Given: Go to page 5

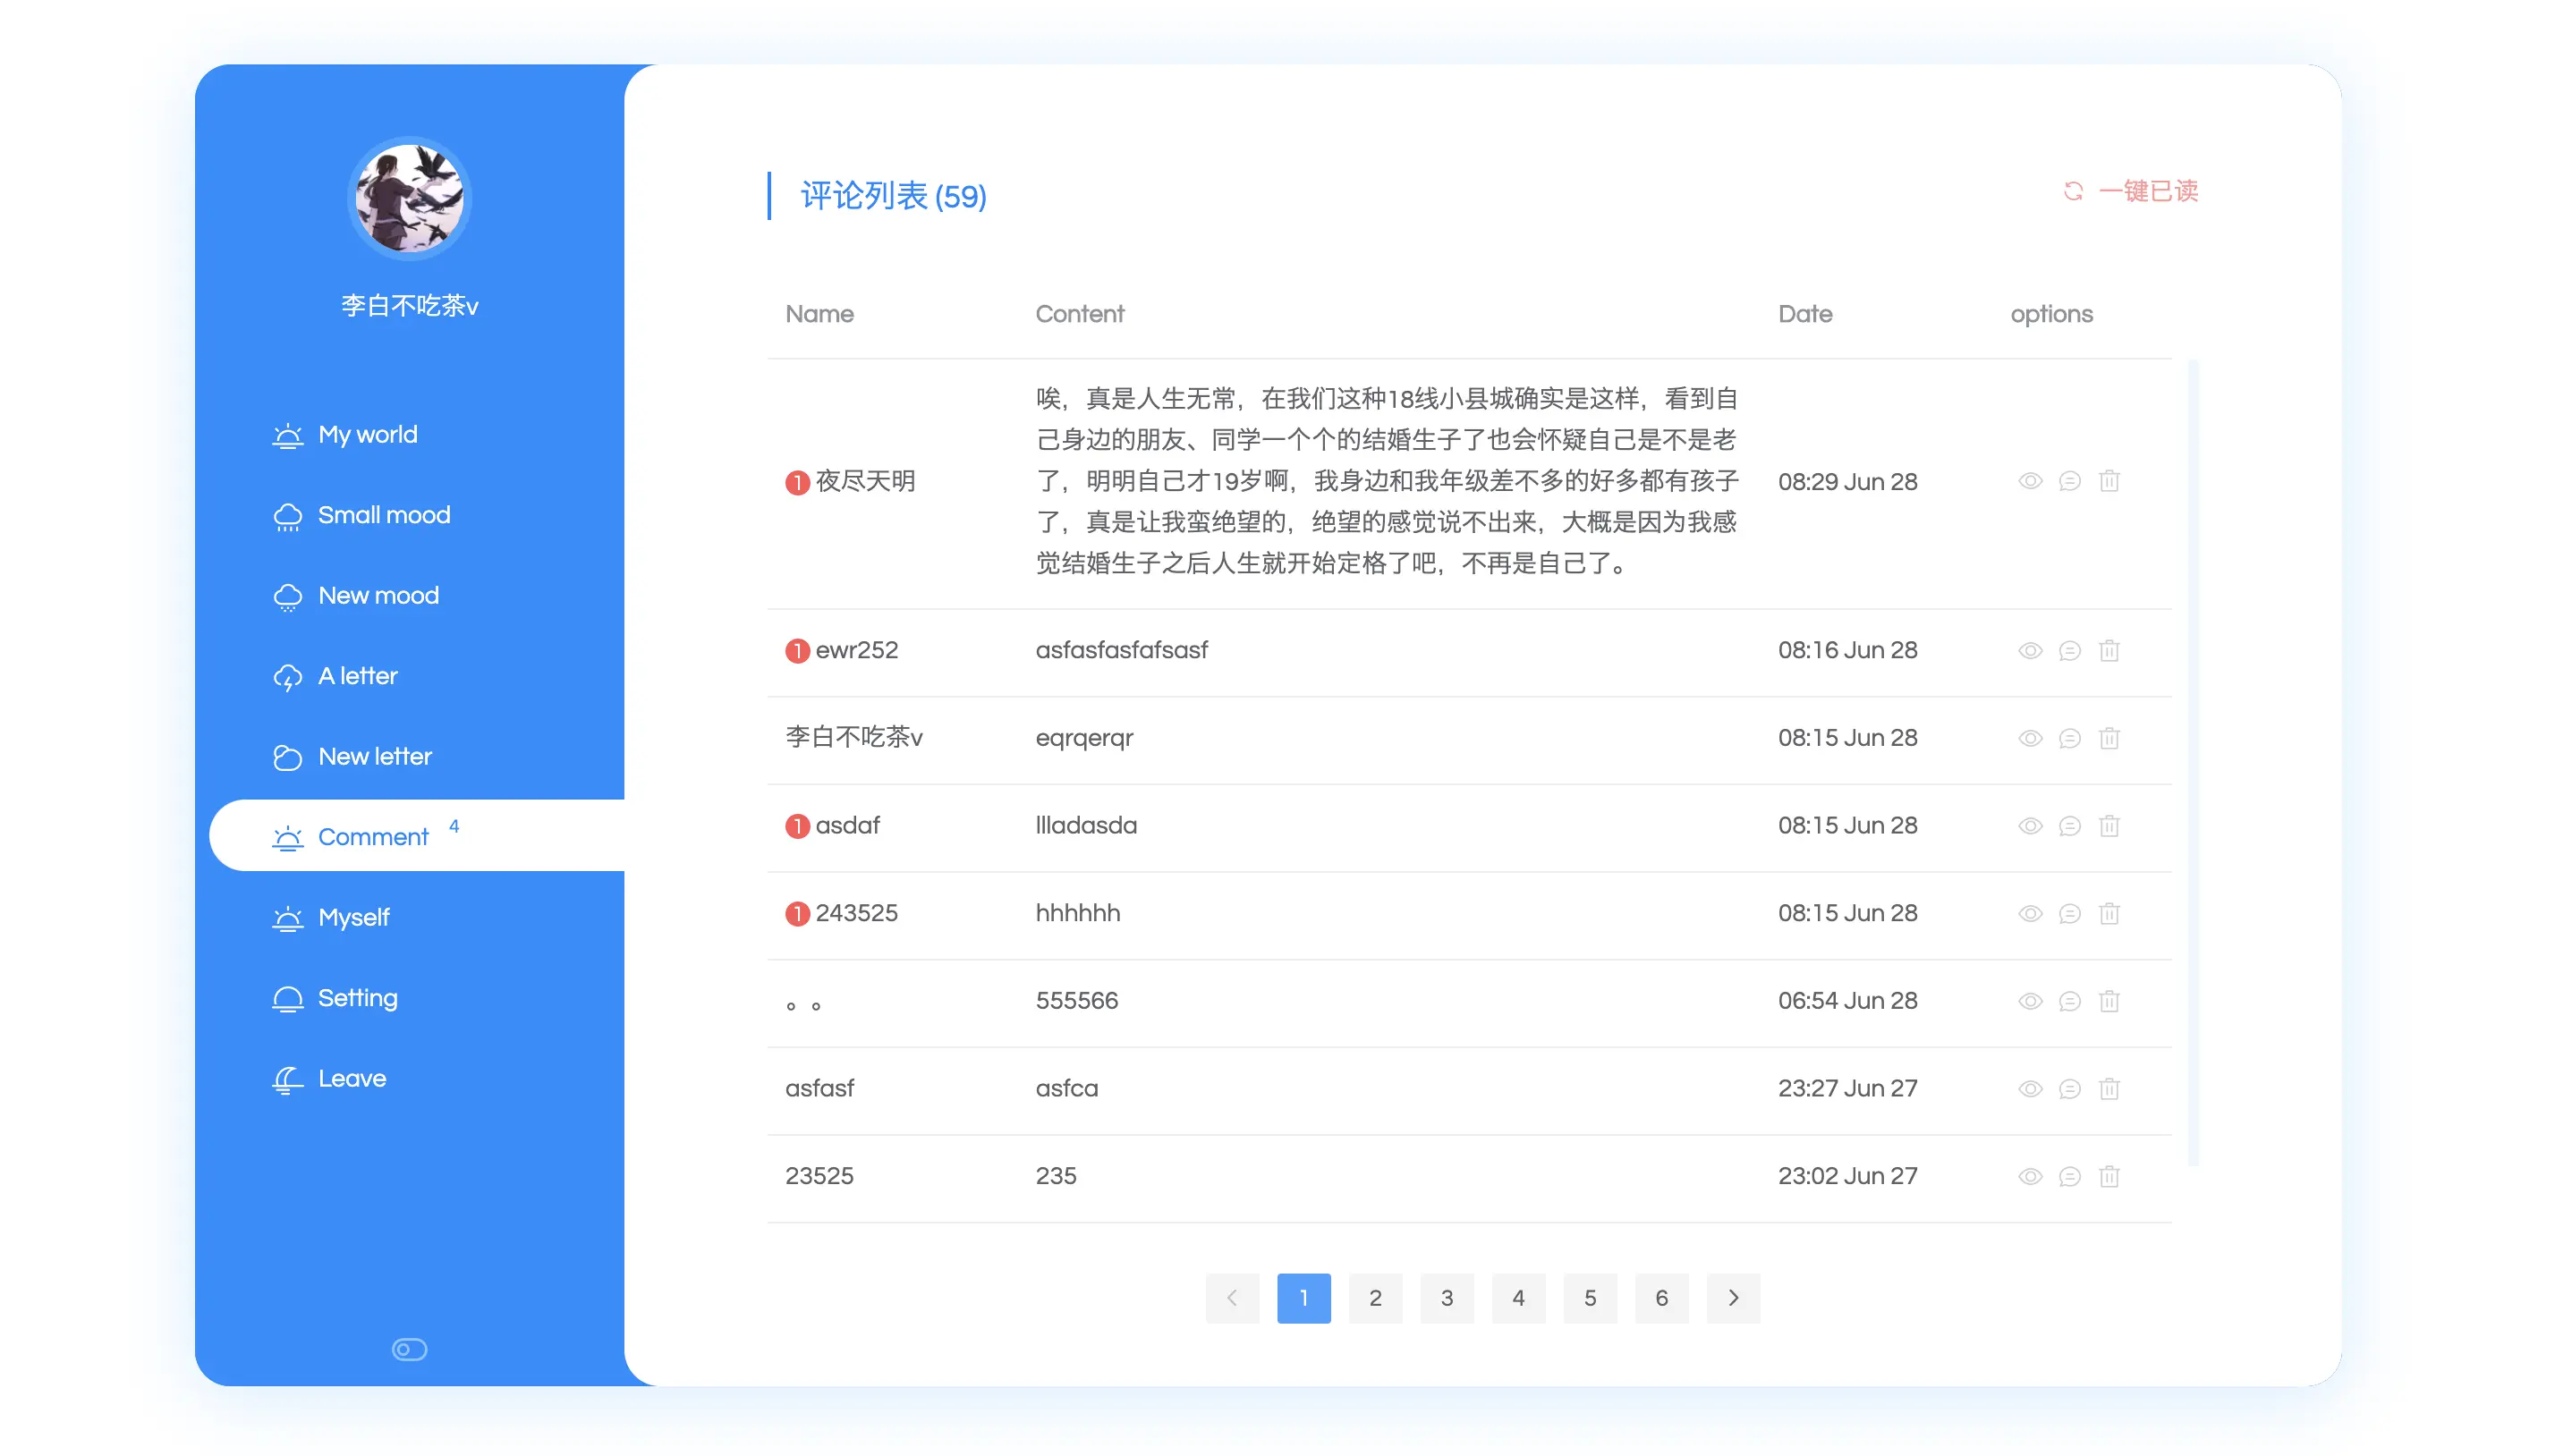Looking at the screenshot, I should pos(1590,1298).
